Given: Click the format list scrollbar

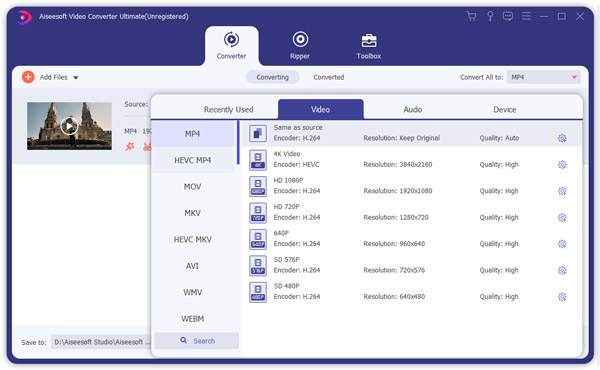Looking at the screenshot, I should 238,142.
